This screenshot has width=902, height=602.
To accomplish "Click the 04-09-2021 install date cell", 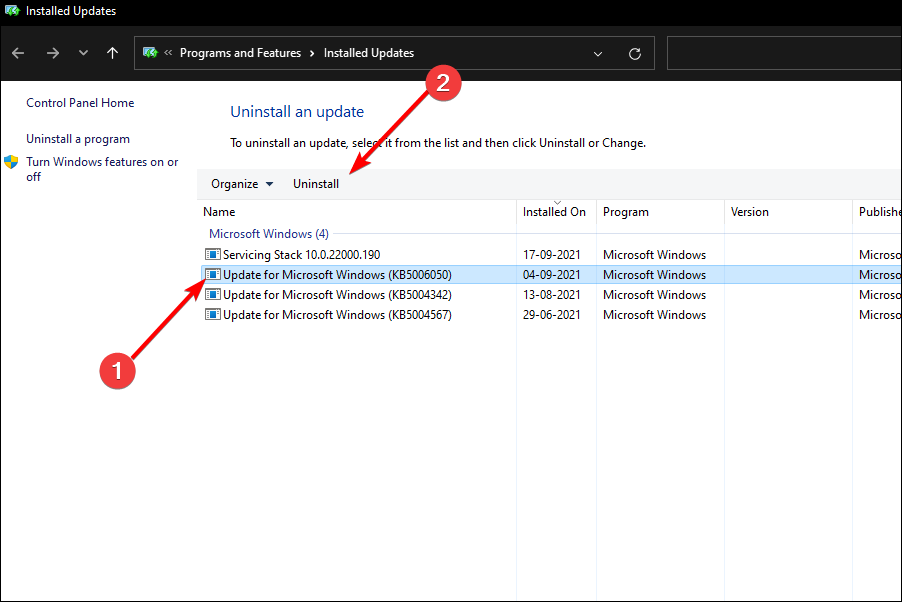I will (552, 275).
